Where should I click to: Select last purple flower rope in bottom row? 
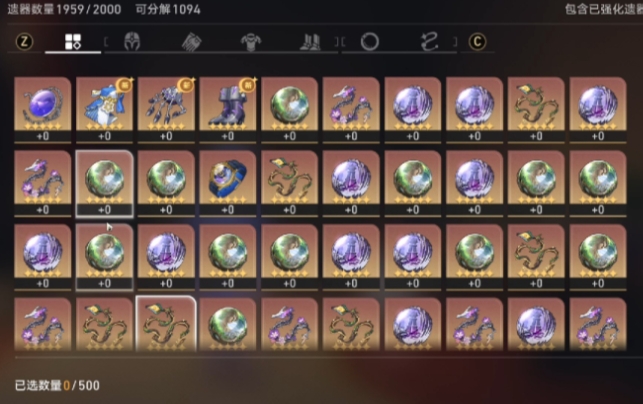tap(598, 324)
